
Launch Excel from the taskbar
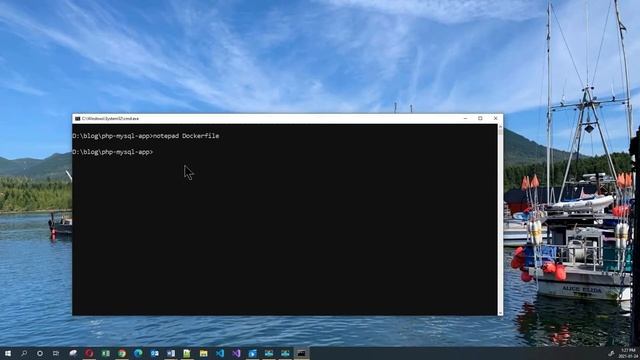[106, 353]
